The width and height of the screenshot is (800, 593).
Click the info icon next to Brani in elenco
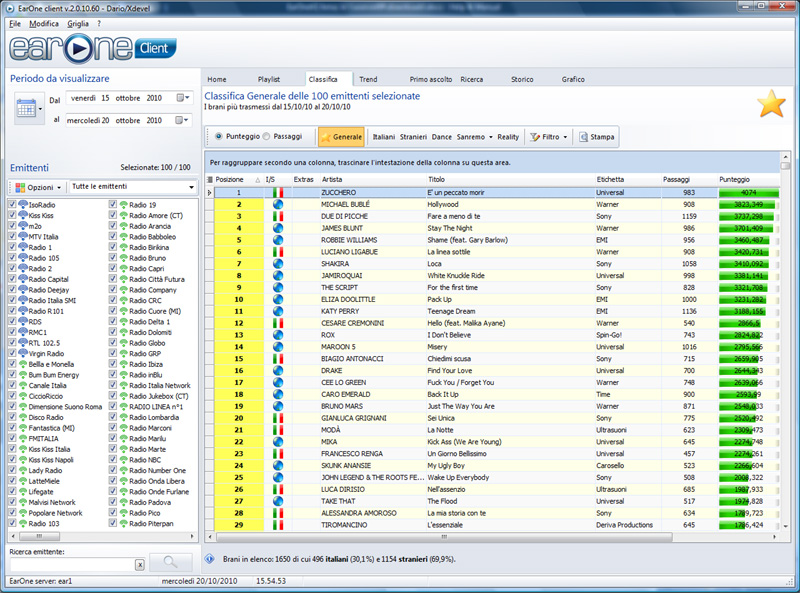(210, 559)
